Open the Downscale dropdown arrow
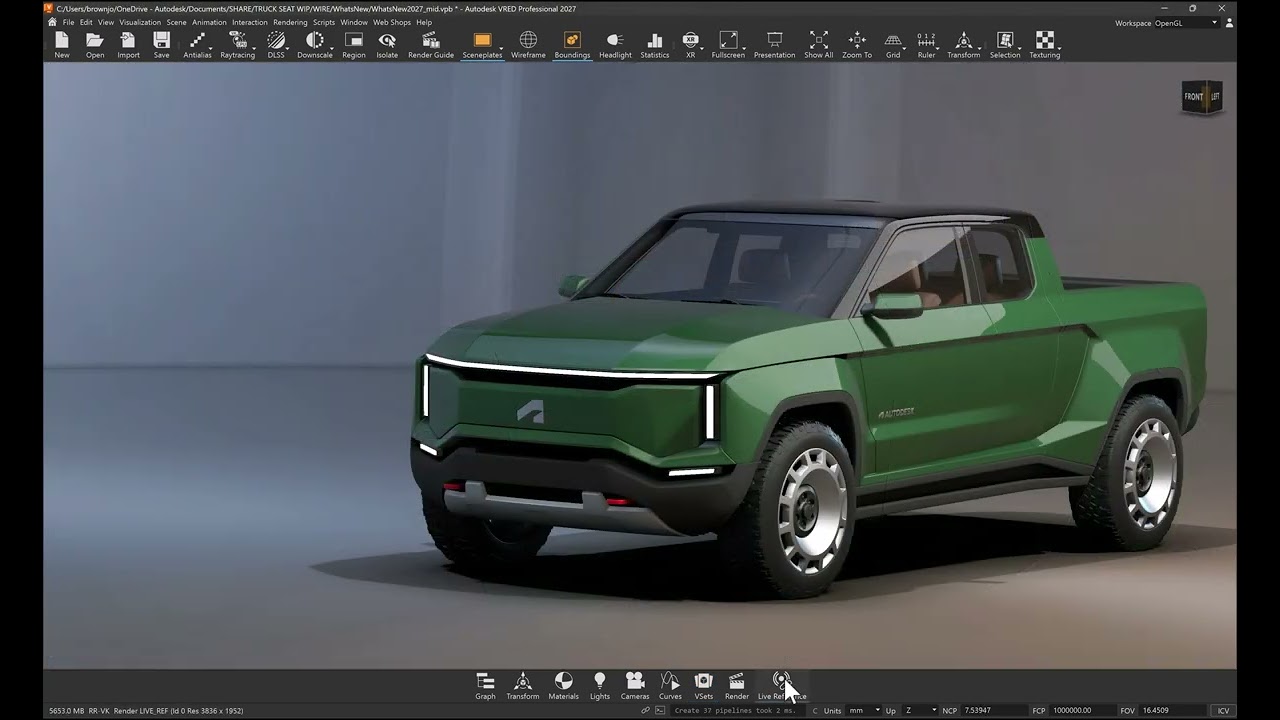This screenshot has height=720, width=1280. pyautogui.click(x=332, y=48)
